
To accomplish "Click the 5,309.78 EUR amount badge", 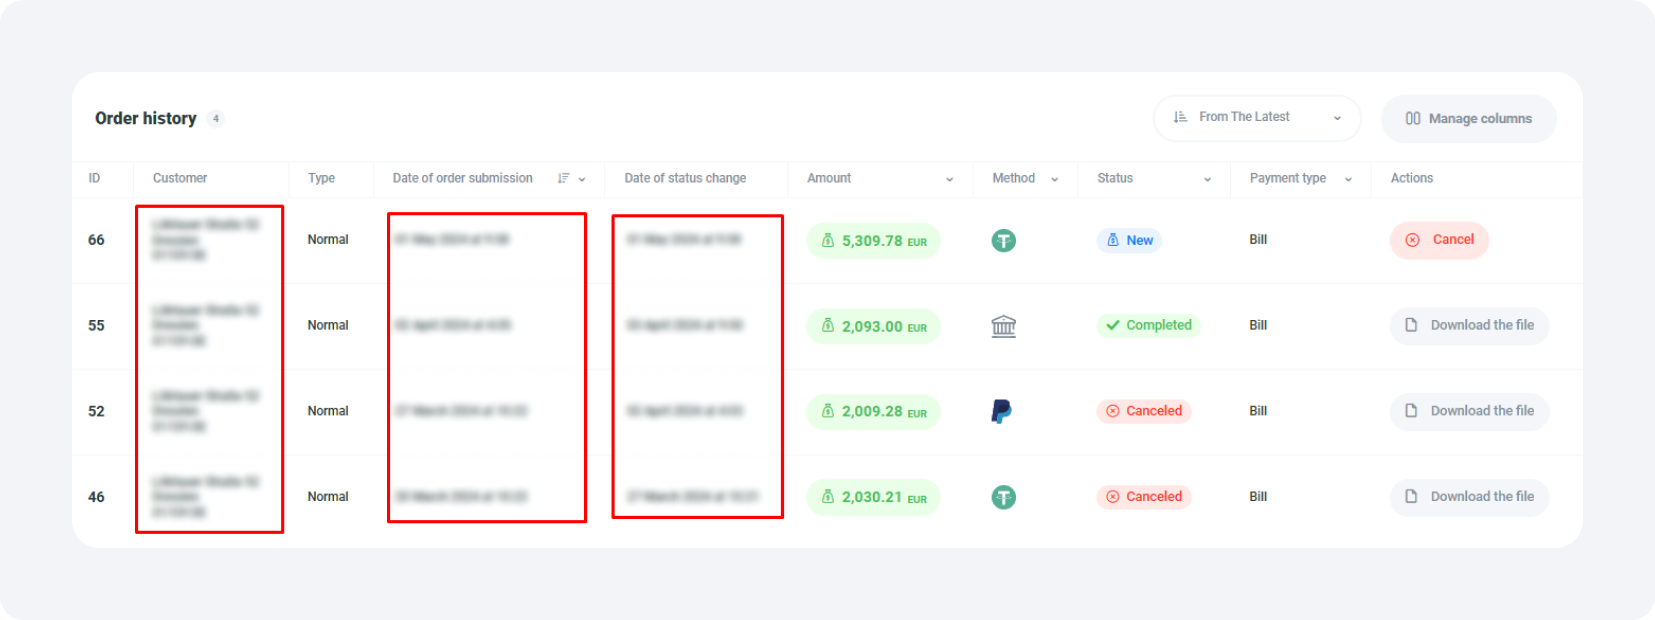I will 873,241.
